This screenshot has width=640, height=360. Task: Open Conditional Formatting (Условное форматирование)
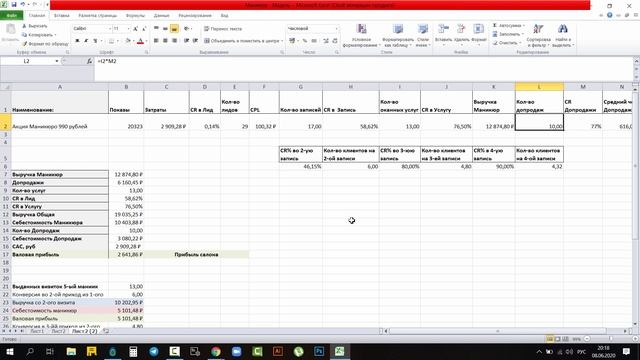coord(361,36)
